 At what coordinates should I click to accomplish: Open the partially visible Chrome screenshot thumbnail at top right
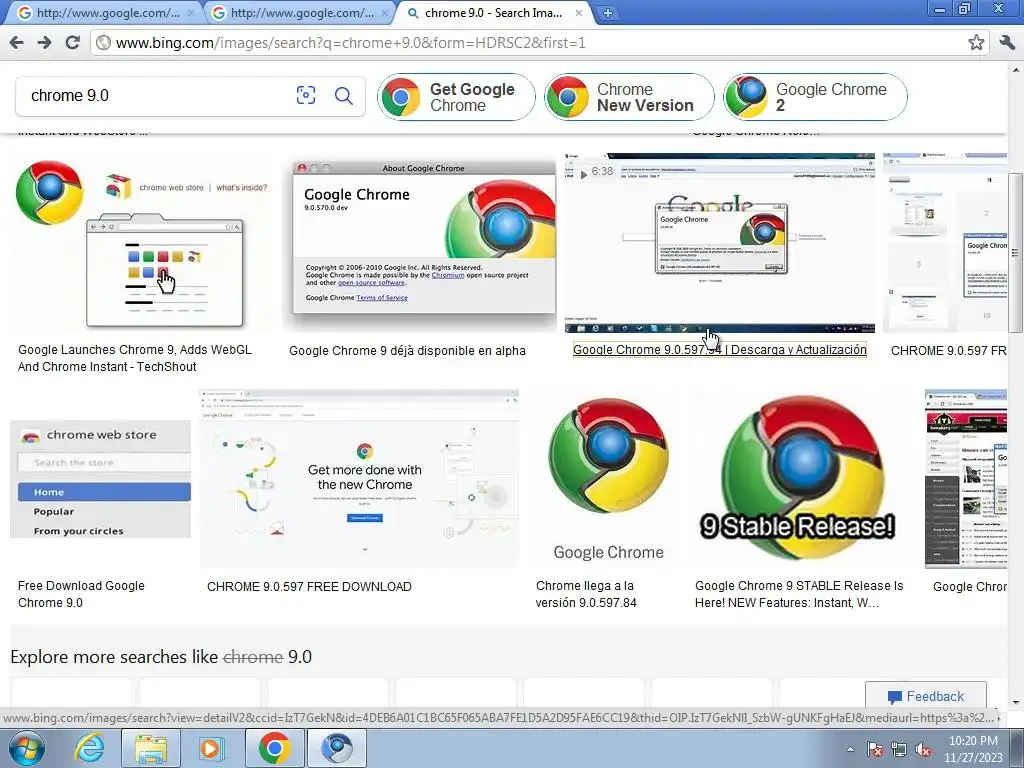tap(945, 243)
